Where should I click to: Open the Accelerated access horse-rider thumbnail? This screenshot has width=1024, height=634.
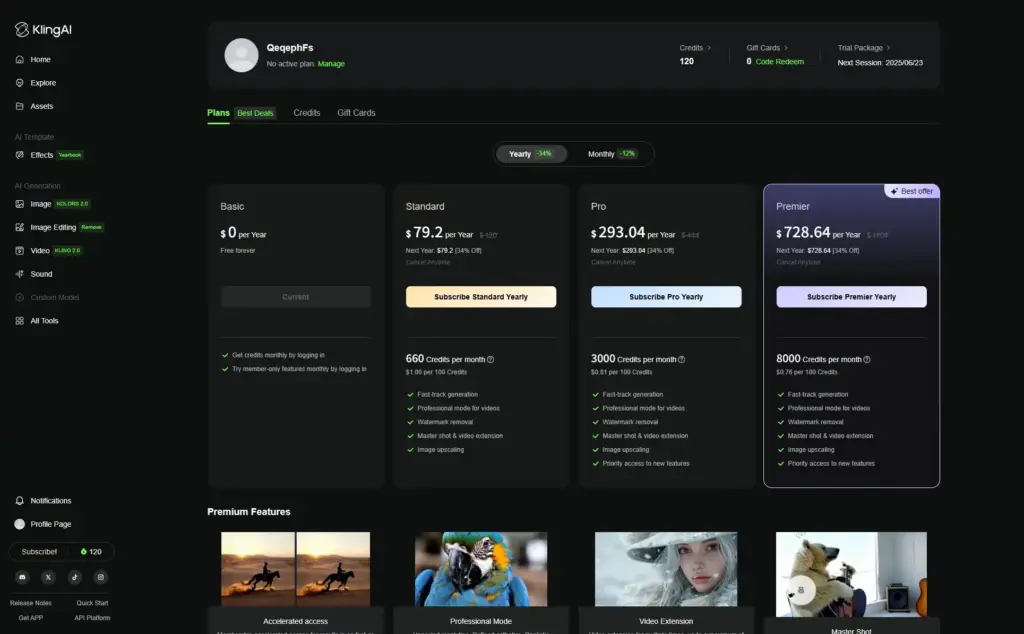click(295, 569)
